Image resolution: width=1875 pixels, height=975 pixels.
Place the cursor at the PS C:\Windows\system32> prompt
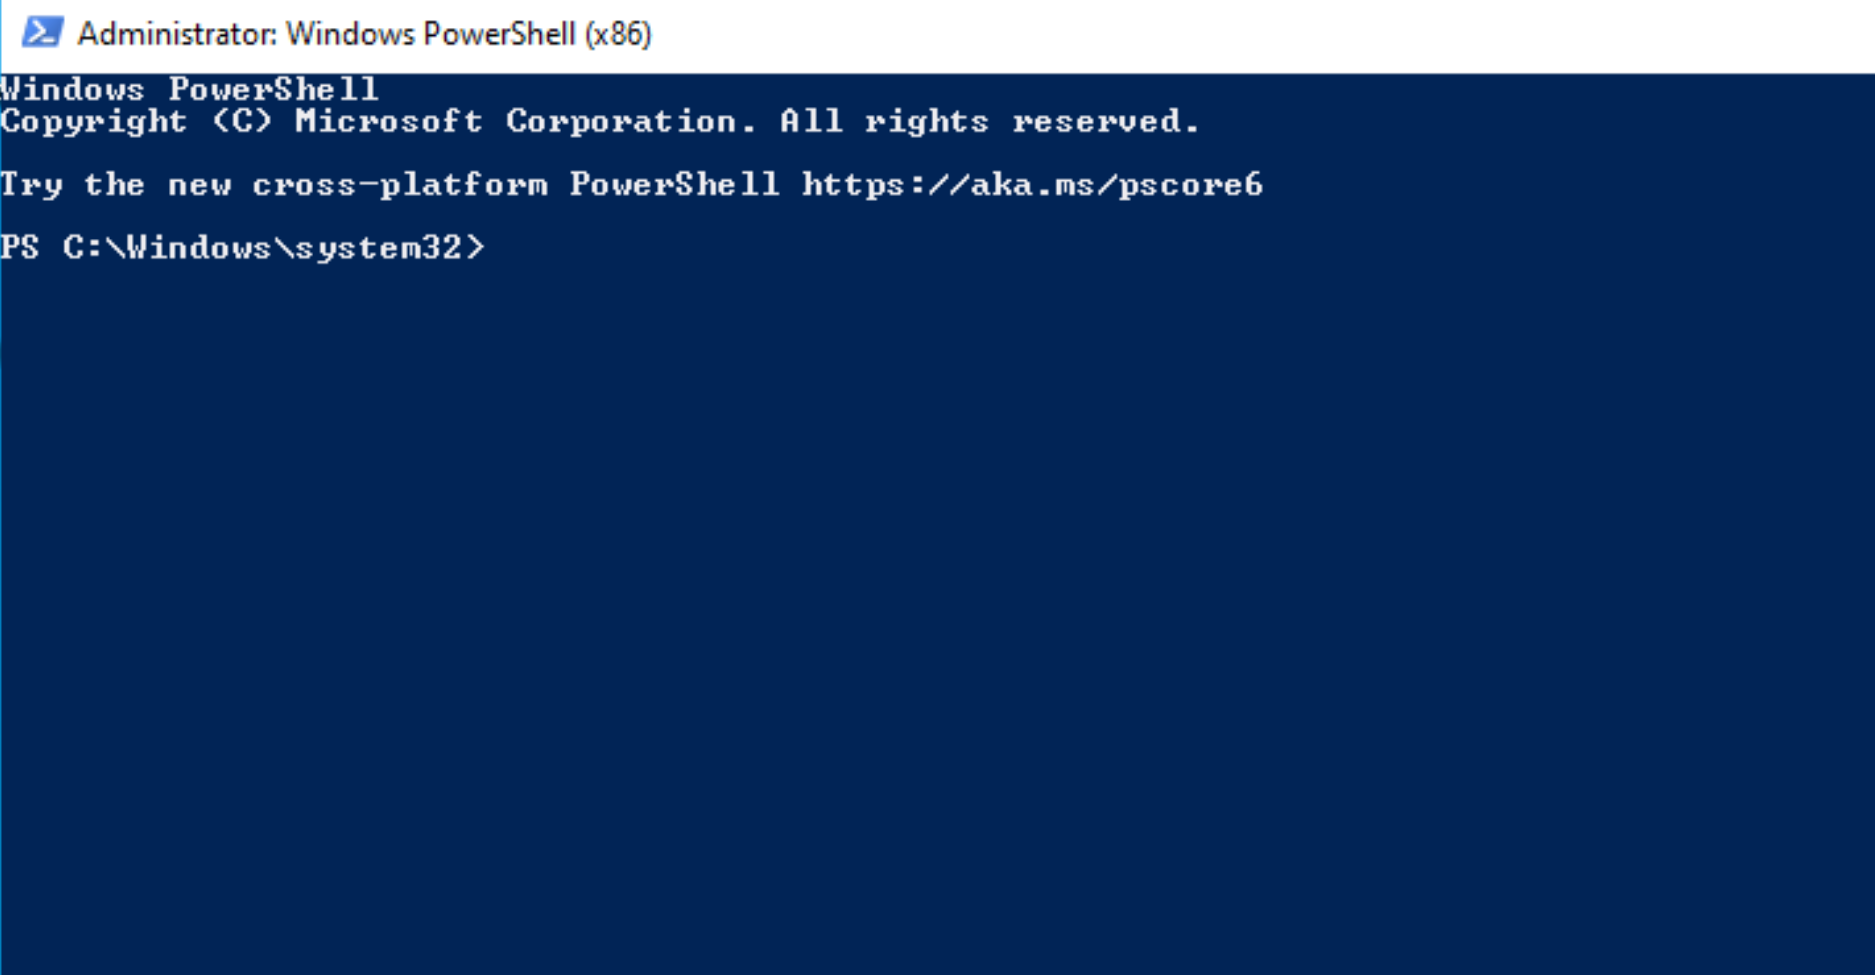point(240,247)
